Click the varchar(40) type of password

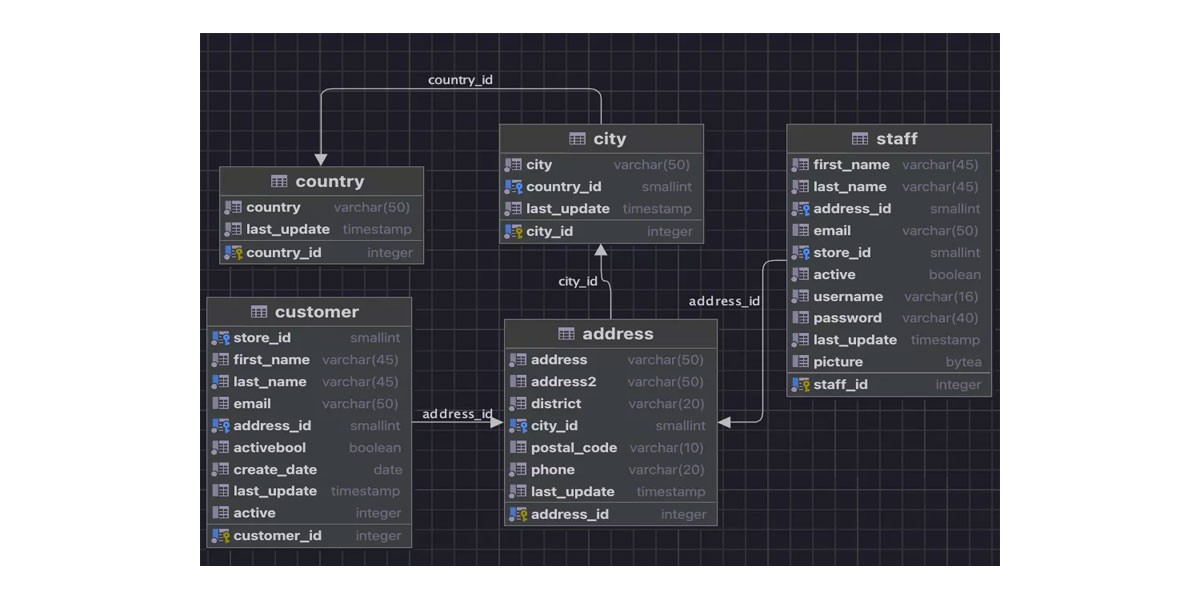tap(940, 318)
